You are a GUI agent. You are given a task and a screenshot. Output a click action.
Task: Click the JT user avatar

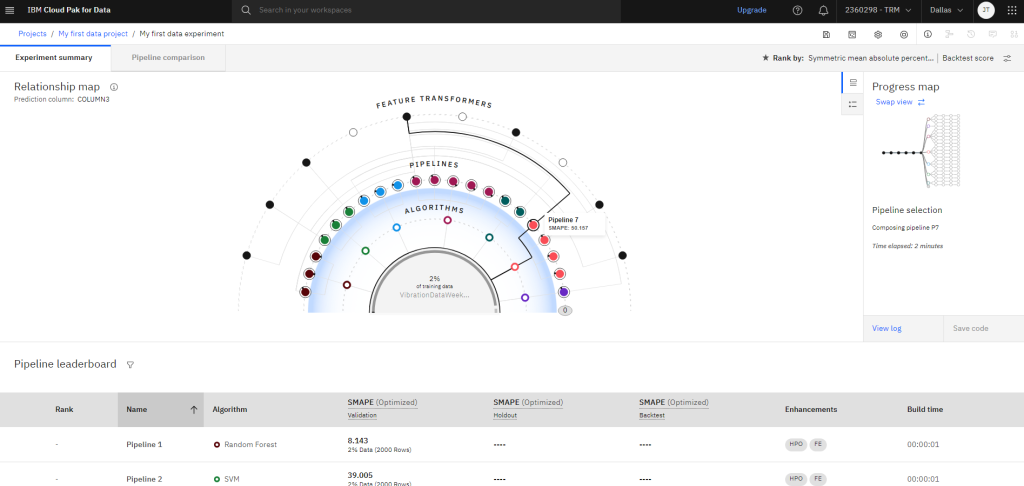[x=985, y=10]
